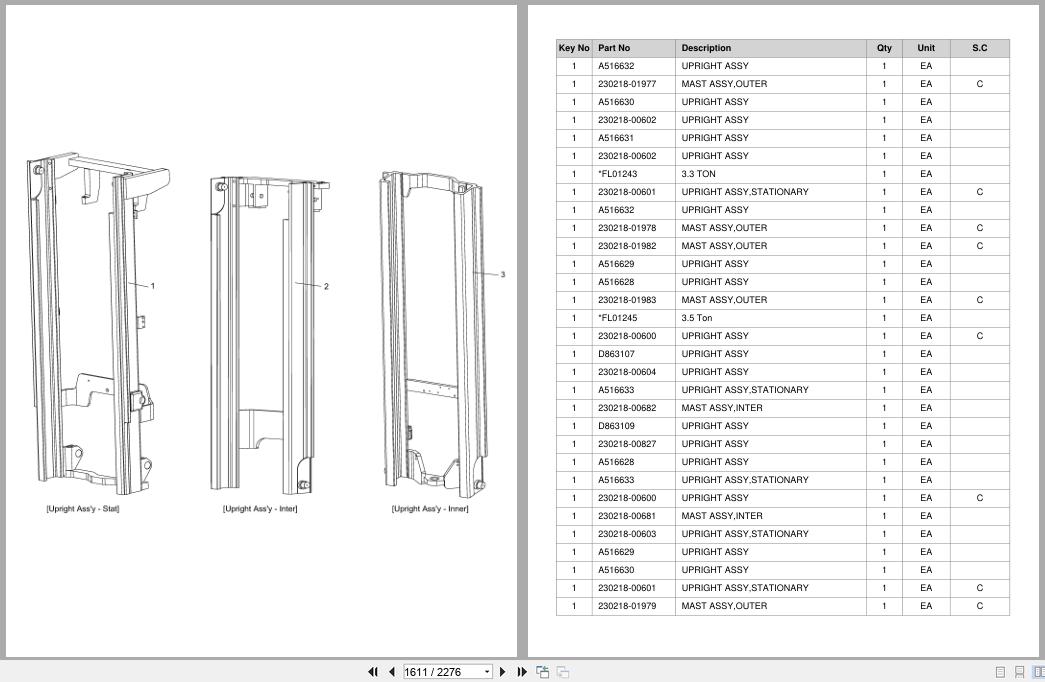This screenshot has width=1045, height=682.
Task: Select part number 230218-01978
Action: pos(626,228)
